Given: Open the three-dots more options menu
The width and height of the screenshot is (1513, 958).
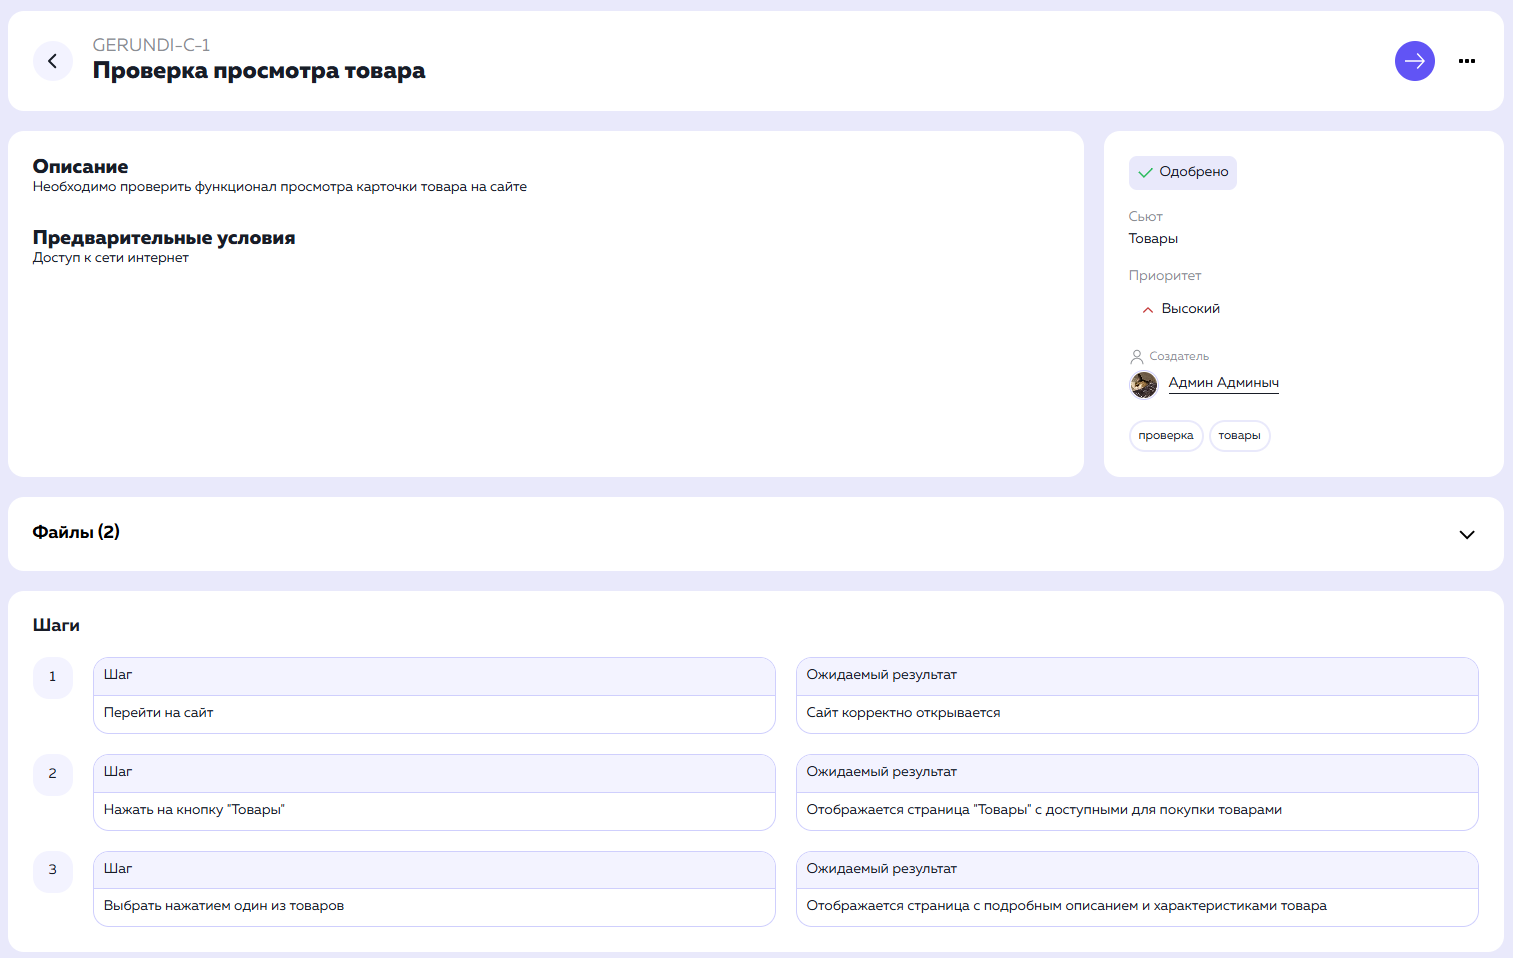Looking at the screenshot, I should (1466, 61).
